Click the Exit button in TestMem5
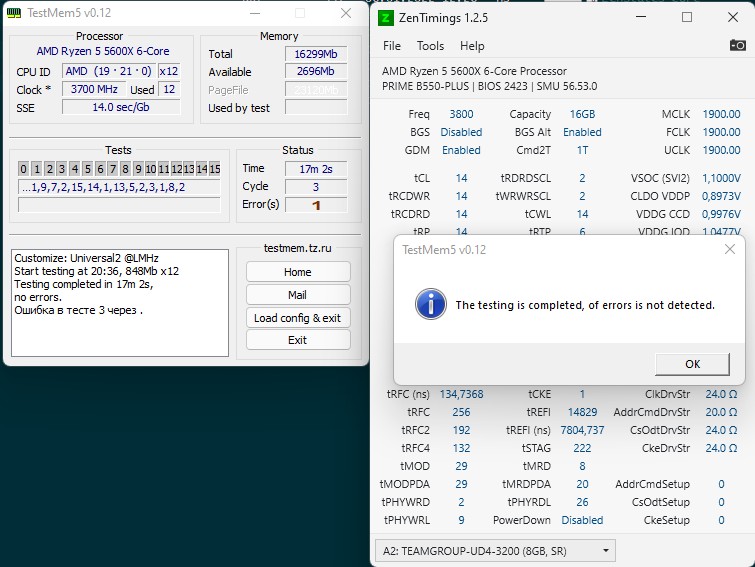 (298, 340)
